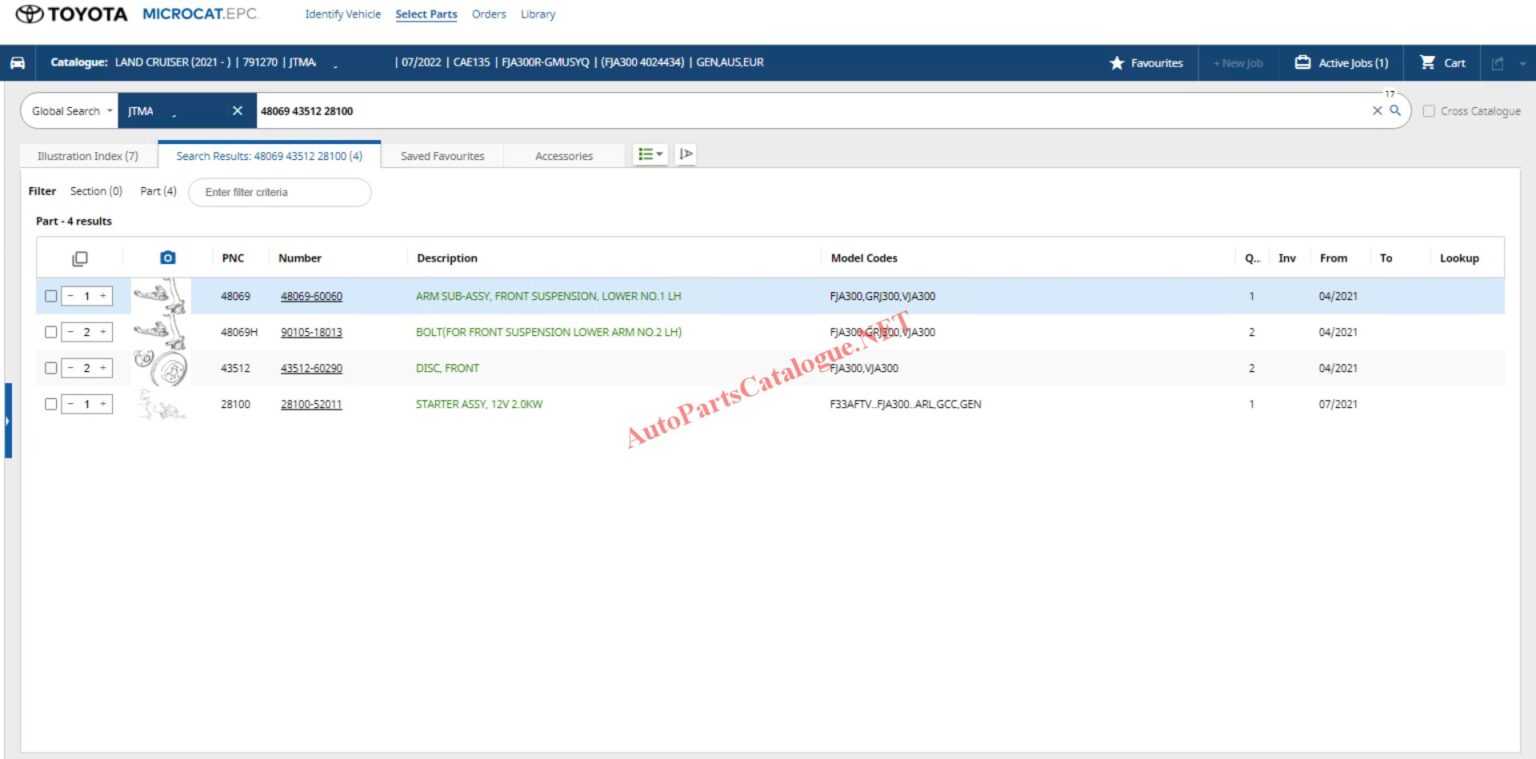The image size is (1536, 759).
Task: Remove the JTMA vehicle tag from search
Action: 237,111
